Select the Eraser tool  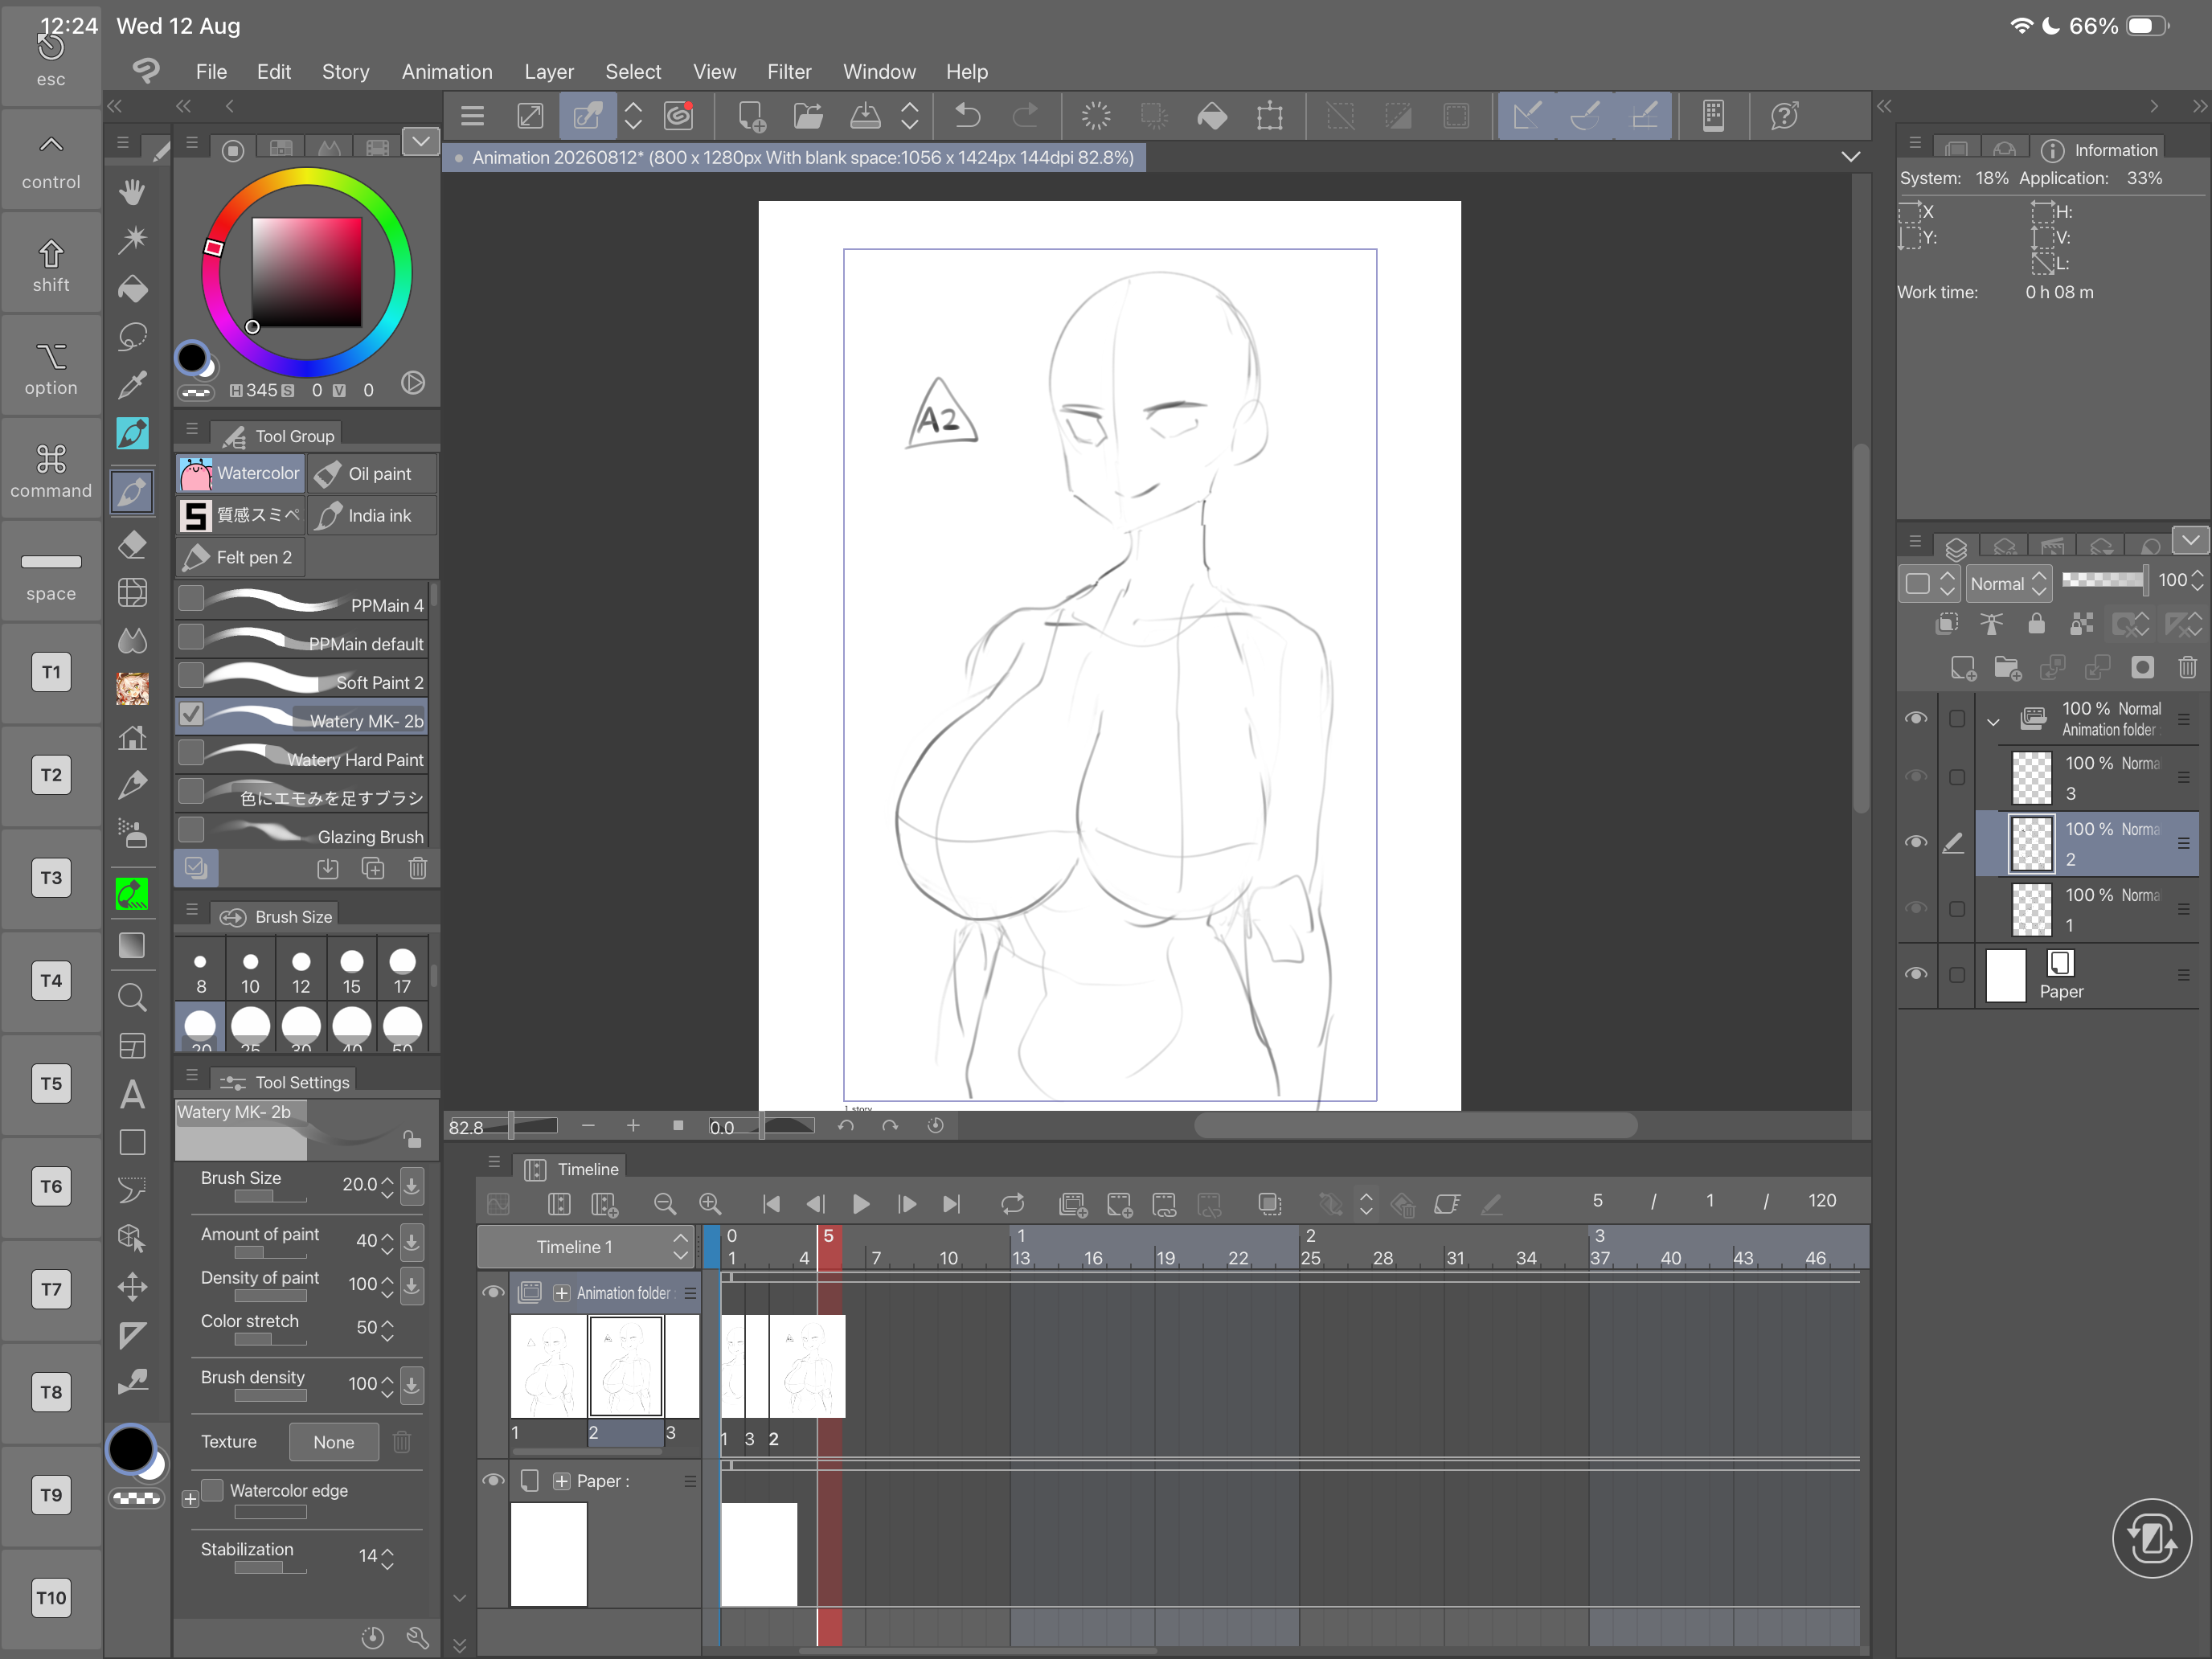[132, 544]
